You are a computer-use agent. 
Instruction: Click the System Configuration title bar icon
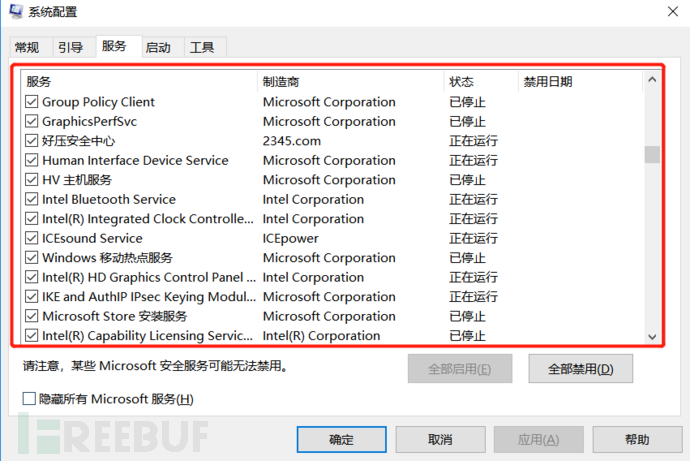[16, 11]
